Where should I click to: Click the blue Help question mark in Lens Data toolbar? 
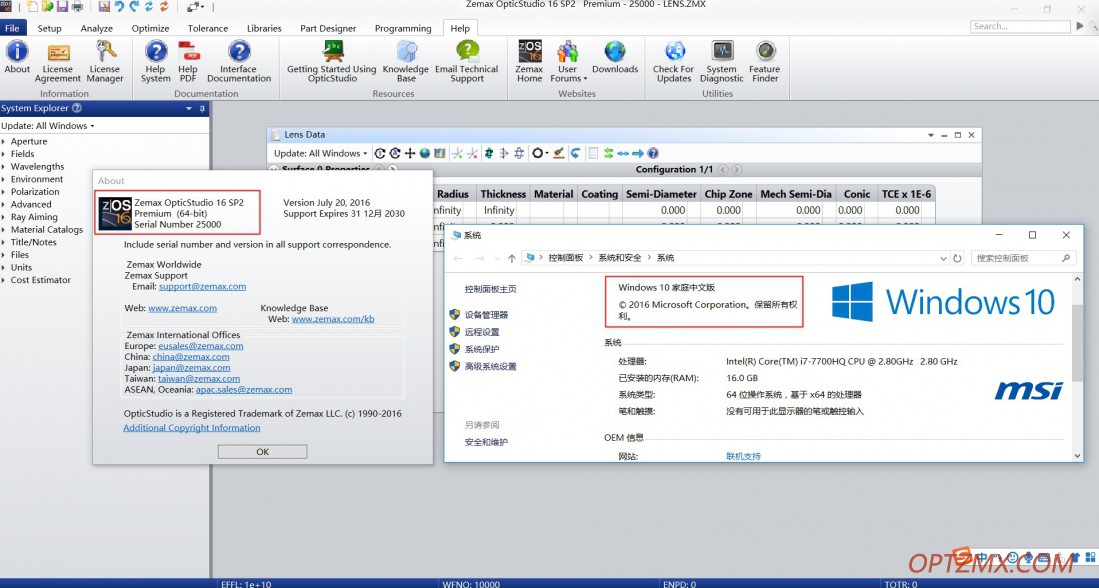click(653, 153)
